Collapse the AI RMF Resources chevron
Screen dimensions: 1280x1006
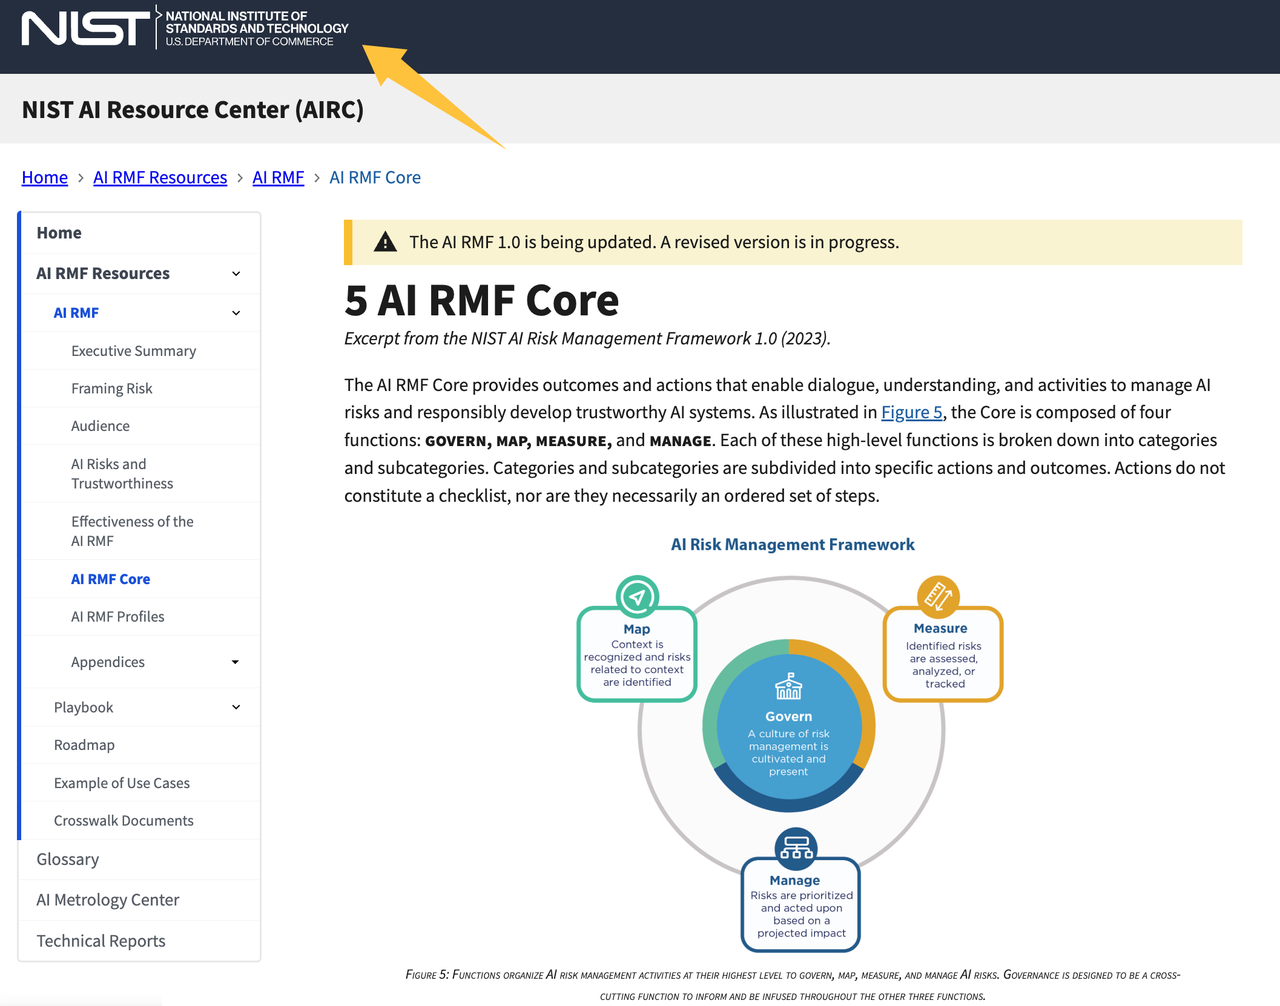tap(236, 274)
